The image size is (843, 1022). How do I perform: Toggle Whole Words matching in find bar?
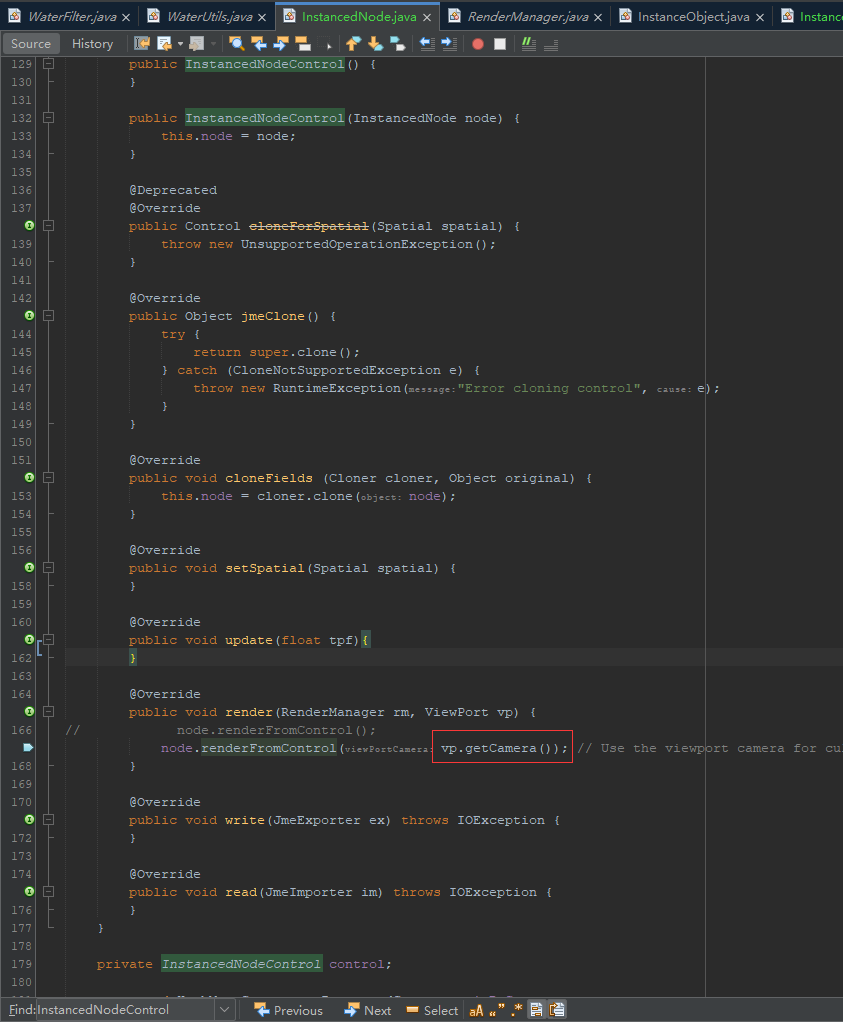(497, 1009)
